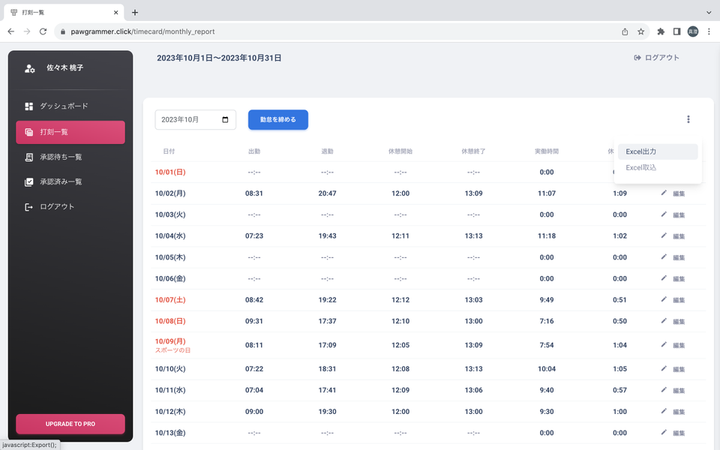Reload the page with refresh icon

[x=43, y=32]
